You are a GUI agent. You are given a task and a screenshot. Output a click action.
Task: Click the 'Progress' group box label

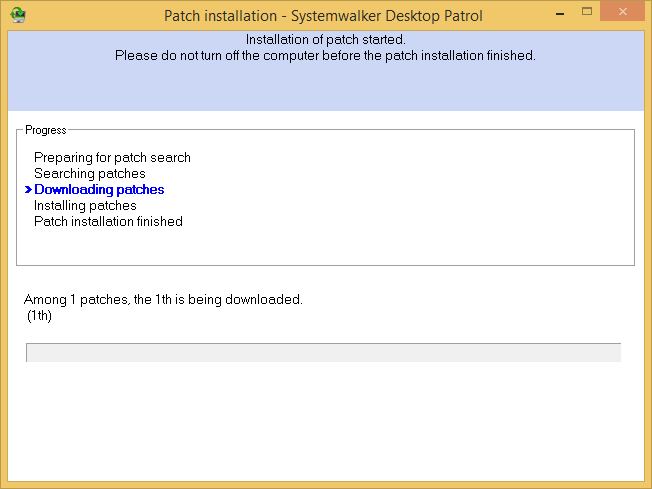coord(46,130)
